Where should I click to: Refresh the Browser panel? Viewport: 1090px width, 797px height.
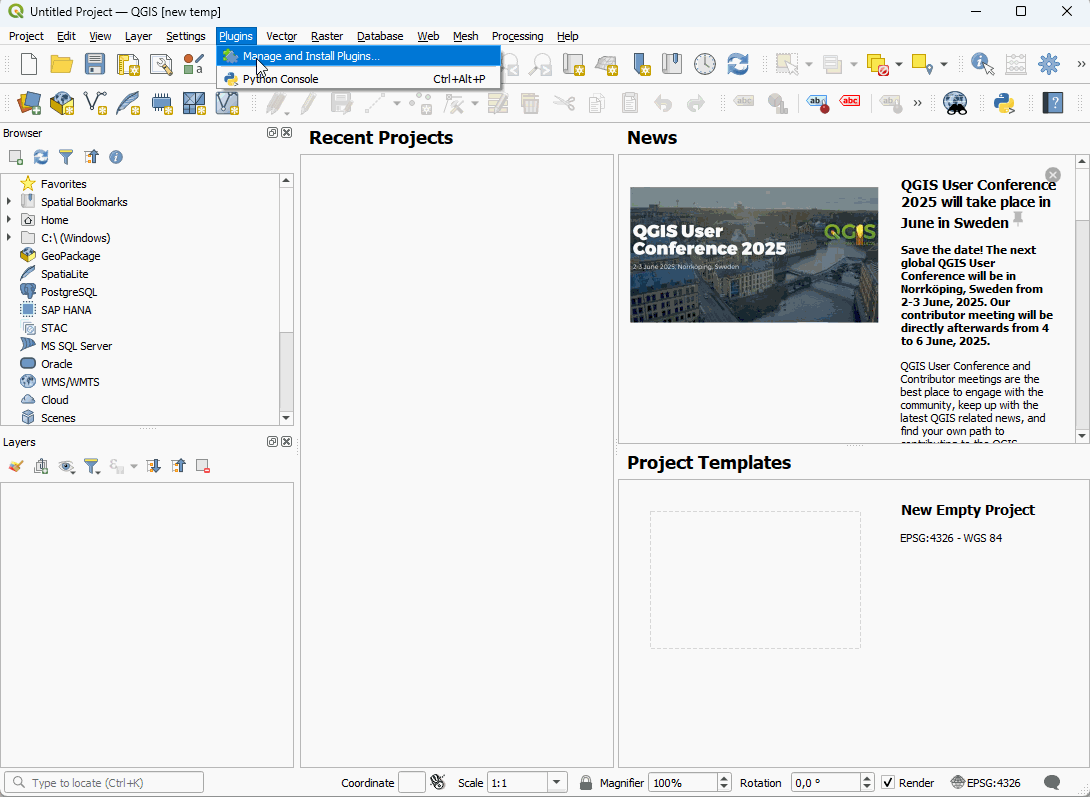(x=41, y=157)
